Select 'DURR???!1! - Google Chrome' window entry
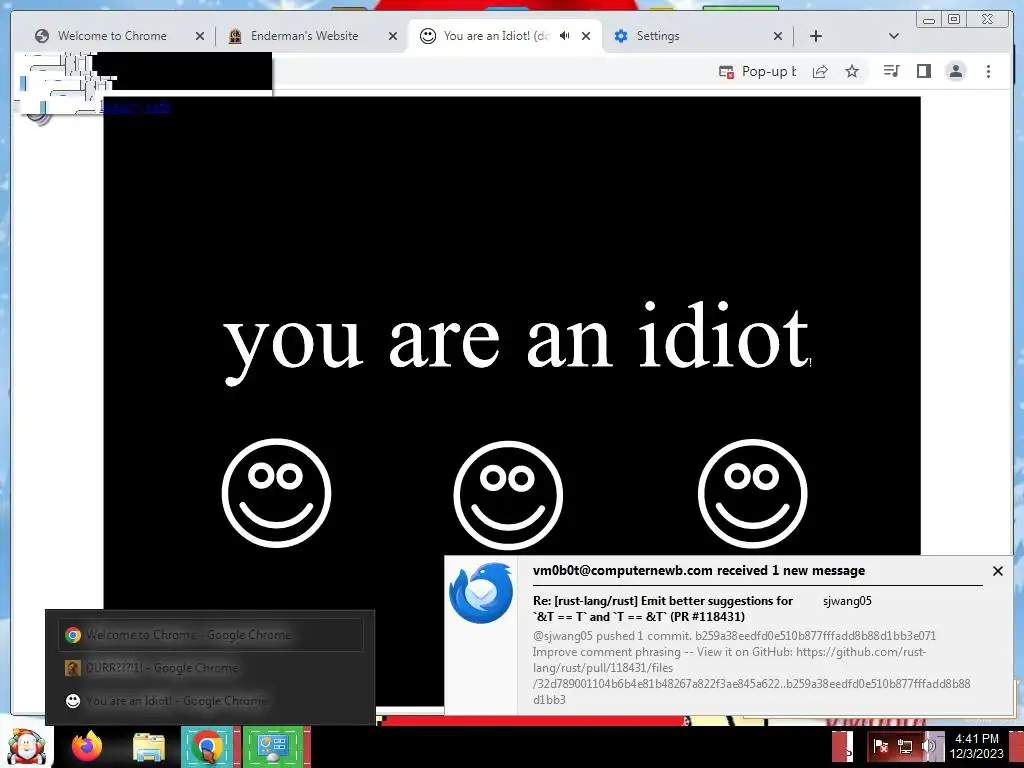The width and height of the screenshot is (1024, 768). (210, 667)
